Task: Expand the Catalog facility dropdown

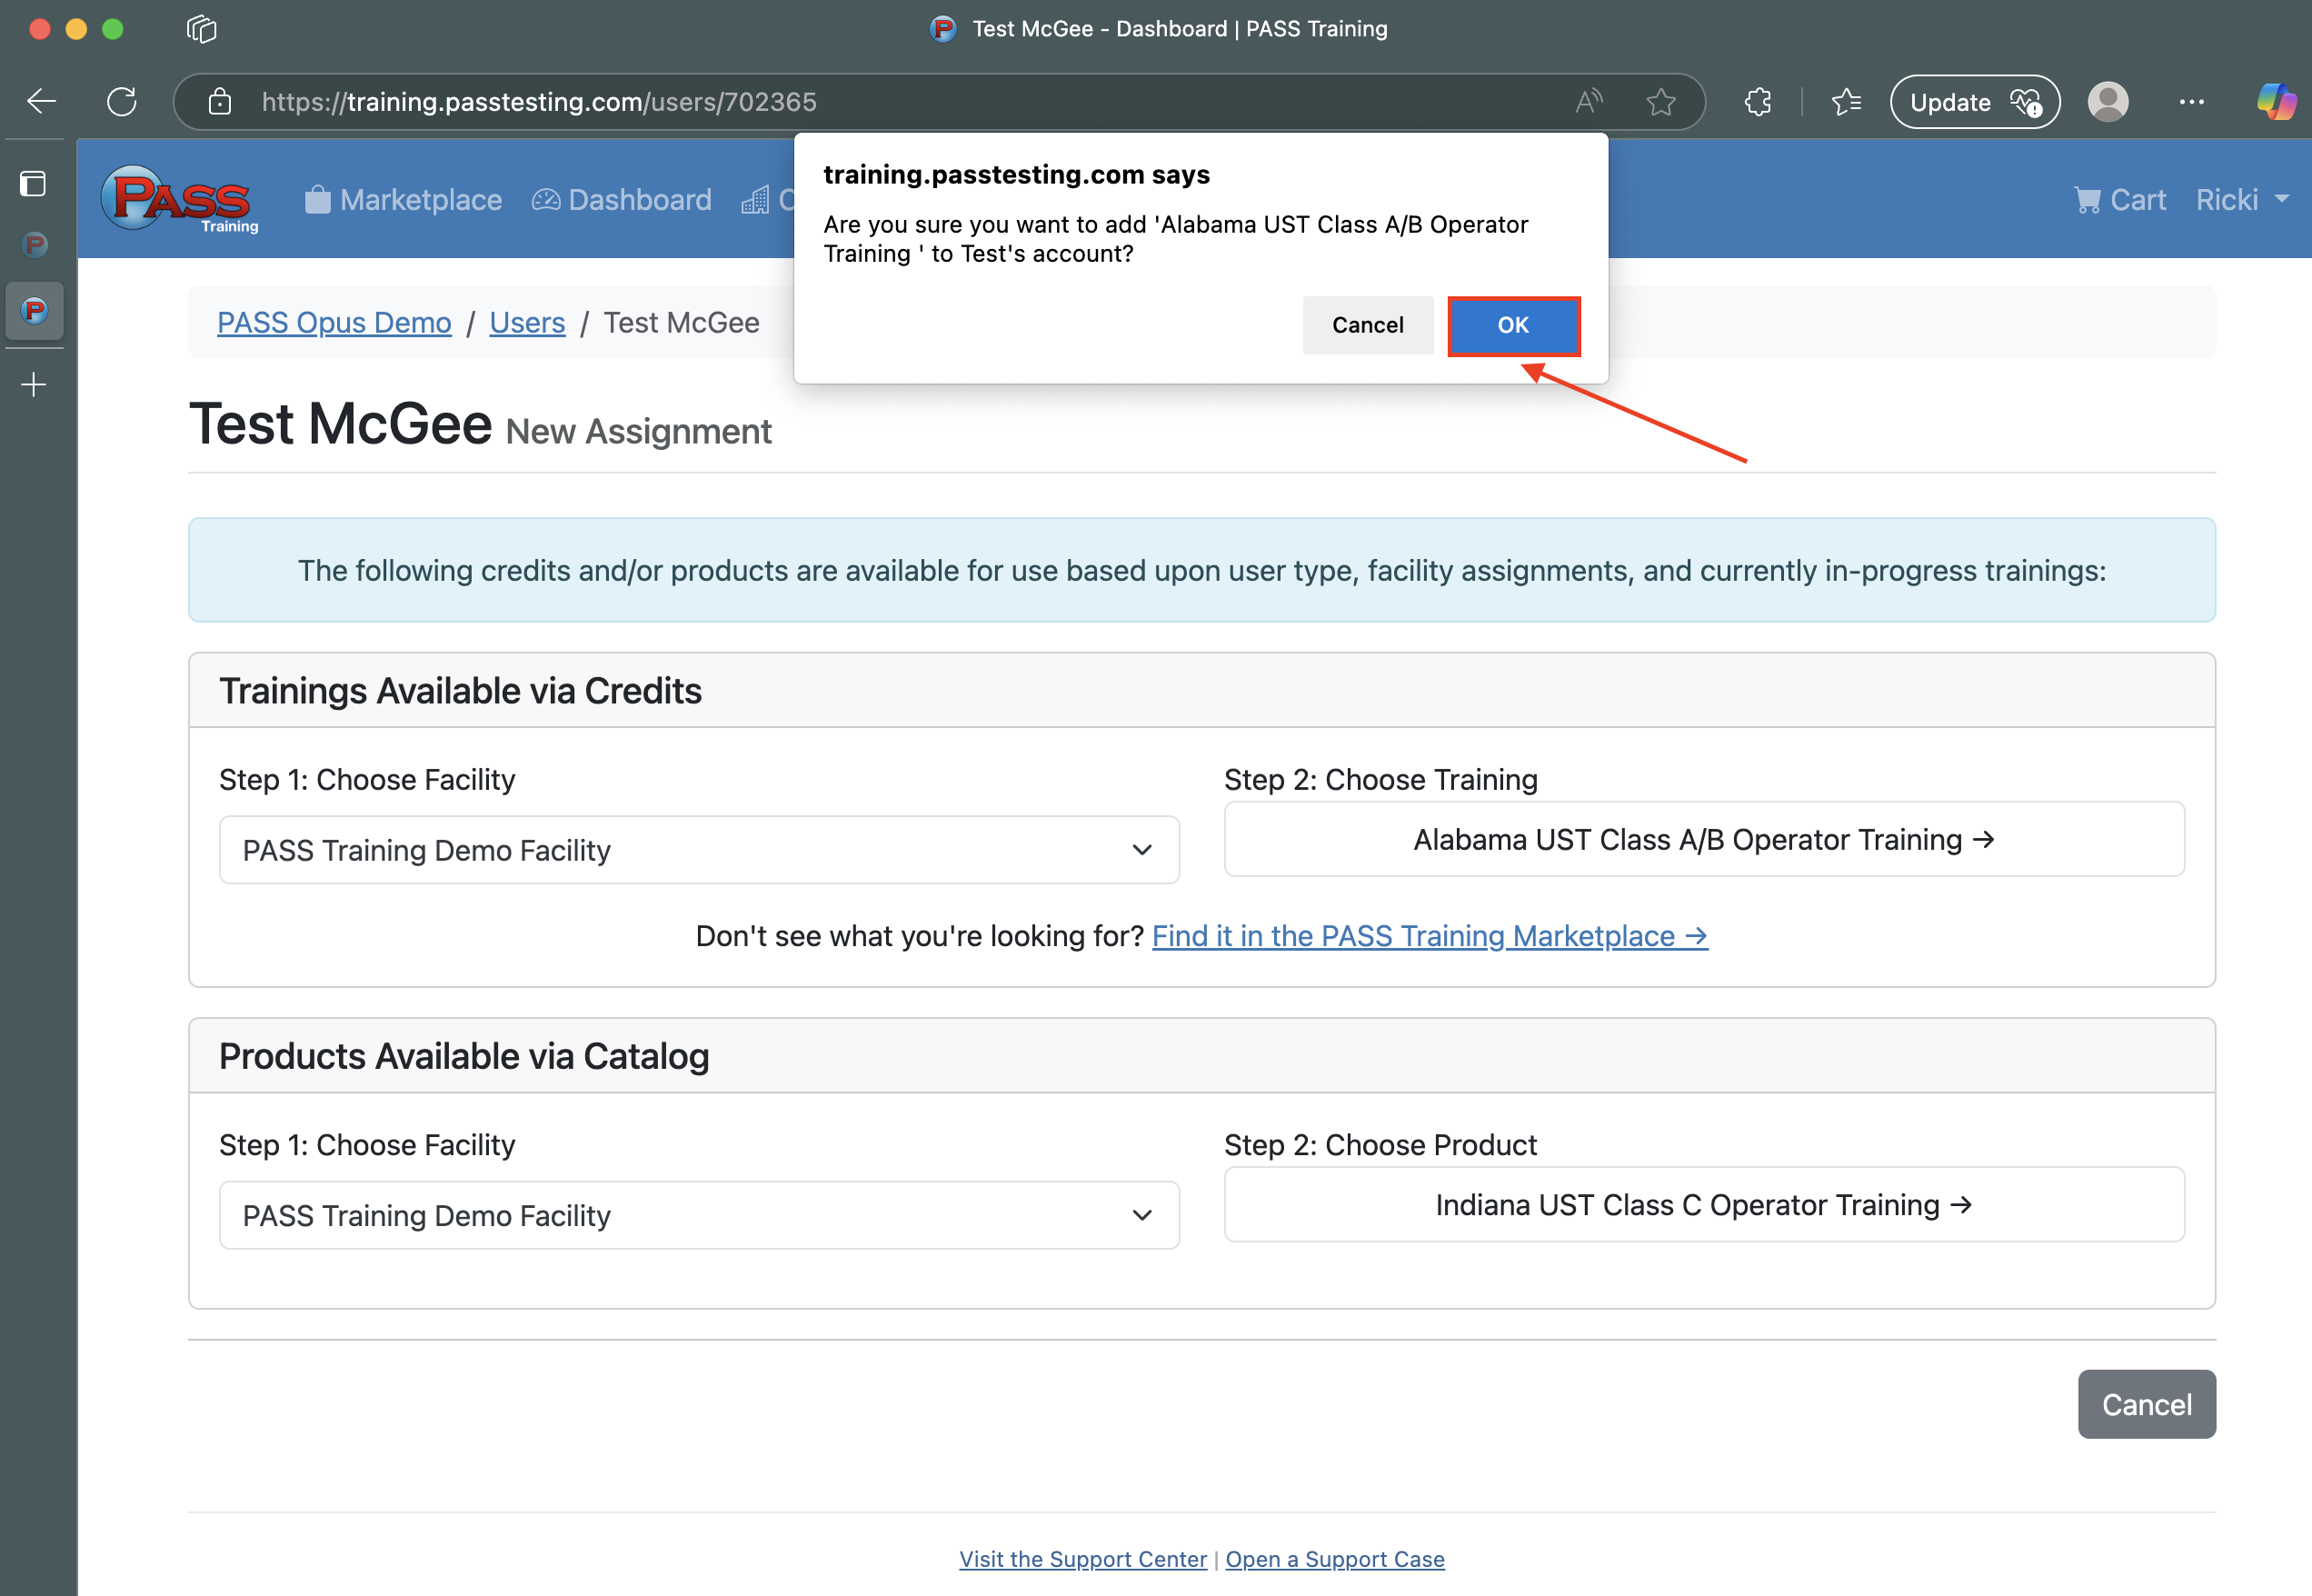Action: point(699,1215)
